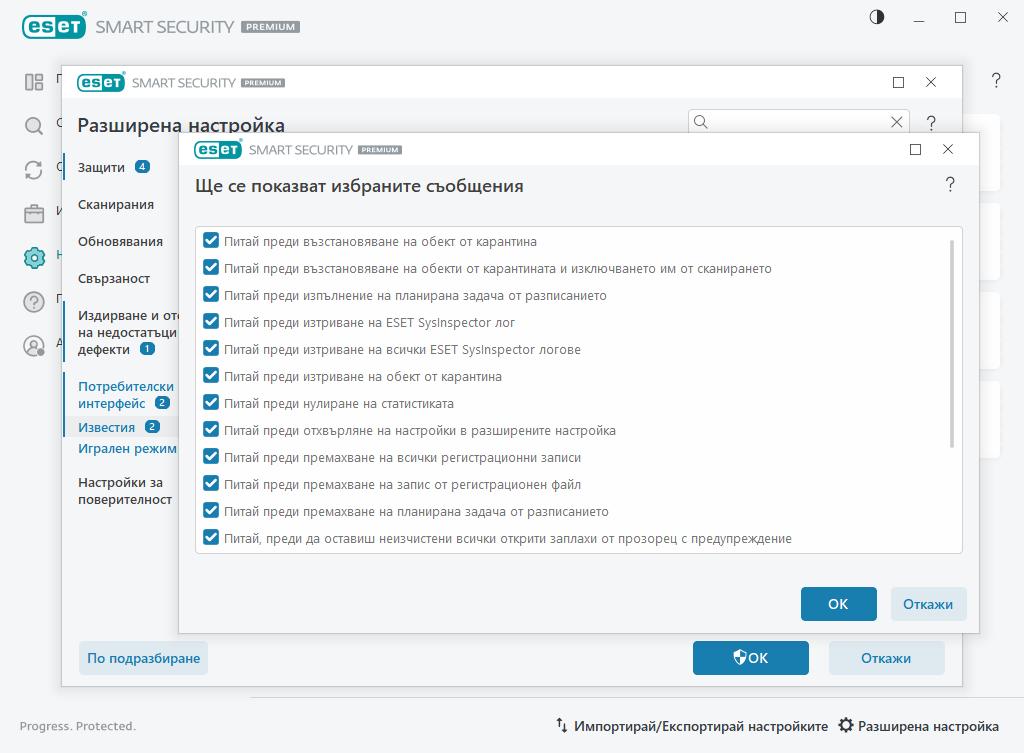Screen dimensions: 1024x753
Task: Open Потребителски интерфейс section
Action: click(125, 395)
